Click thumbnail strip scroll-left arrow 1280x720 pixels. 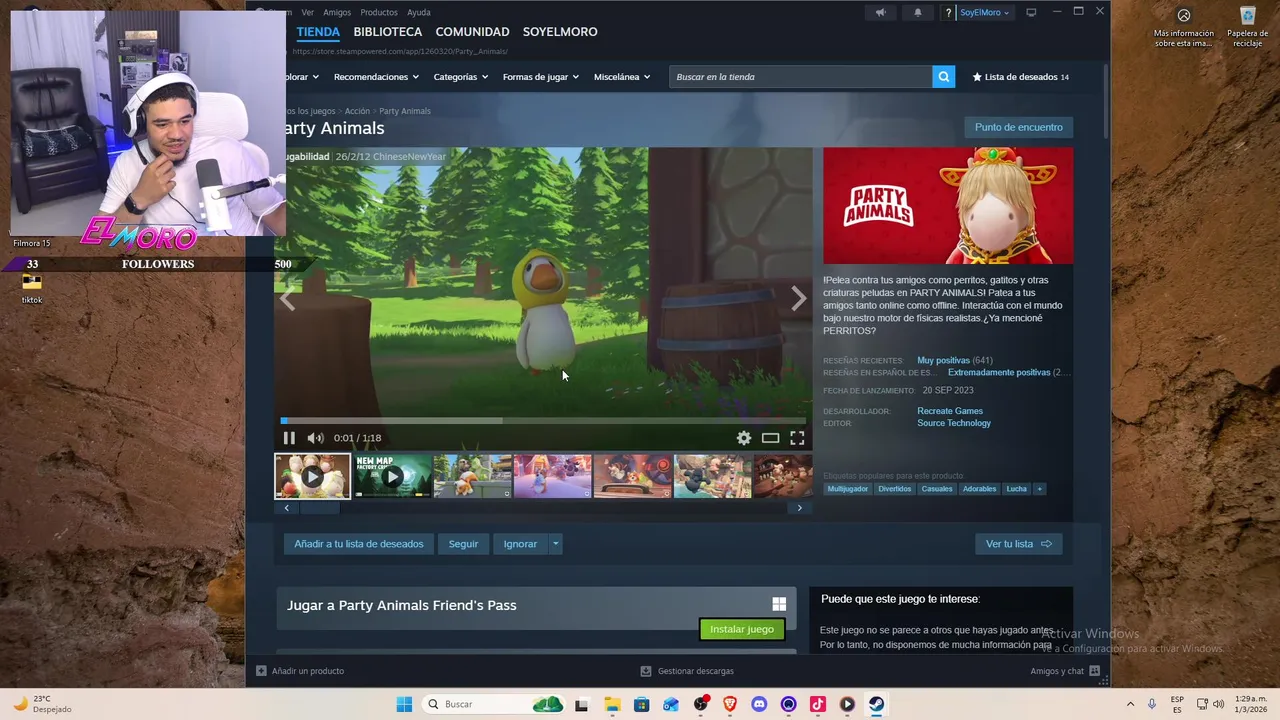point(287,508)
